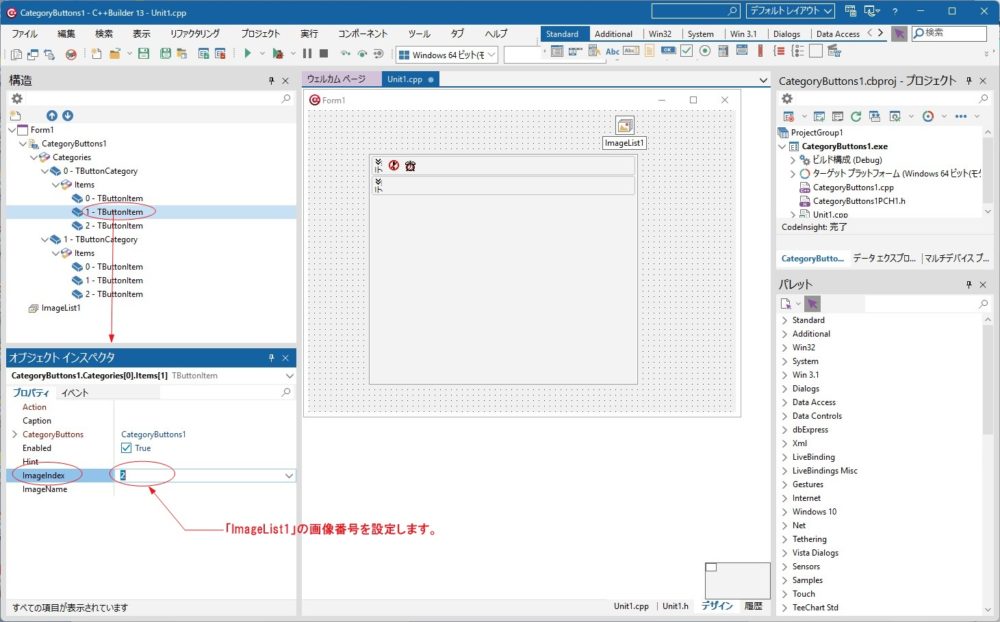1000x622 pixels.
Task: Open the ImageIndex value dropdown
Action: pos(289,476)
